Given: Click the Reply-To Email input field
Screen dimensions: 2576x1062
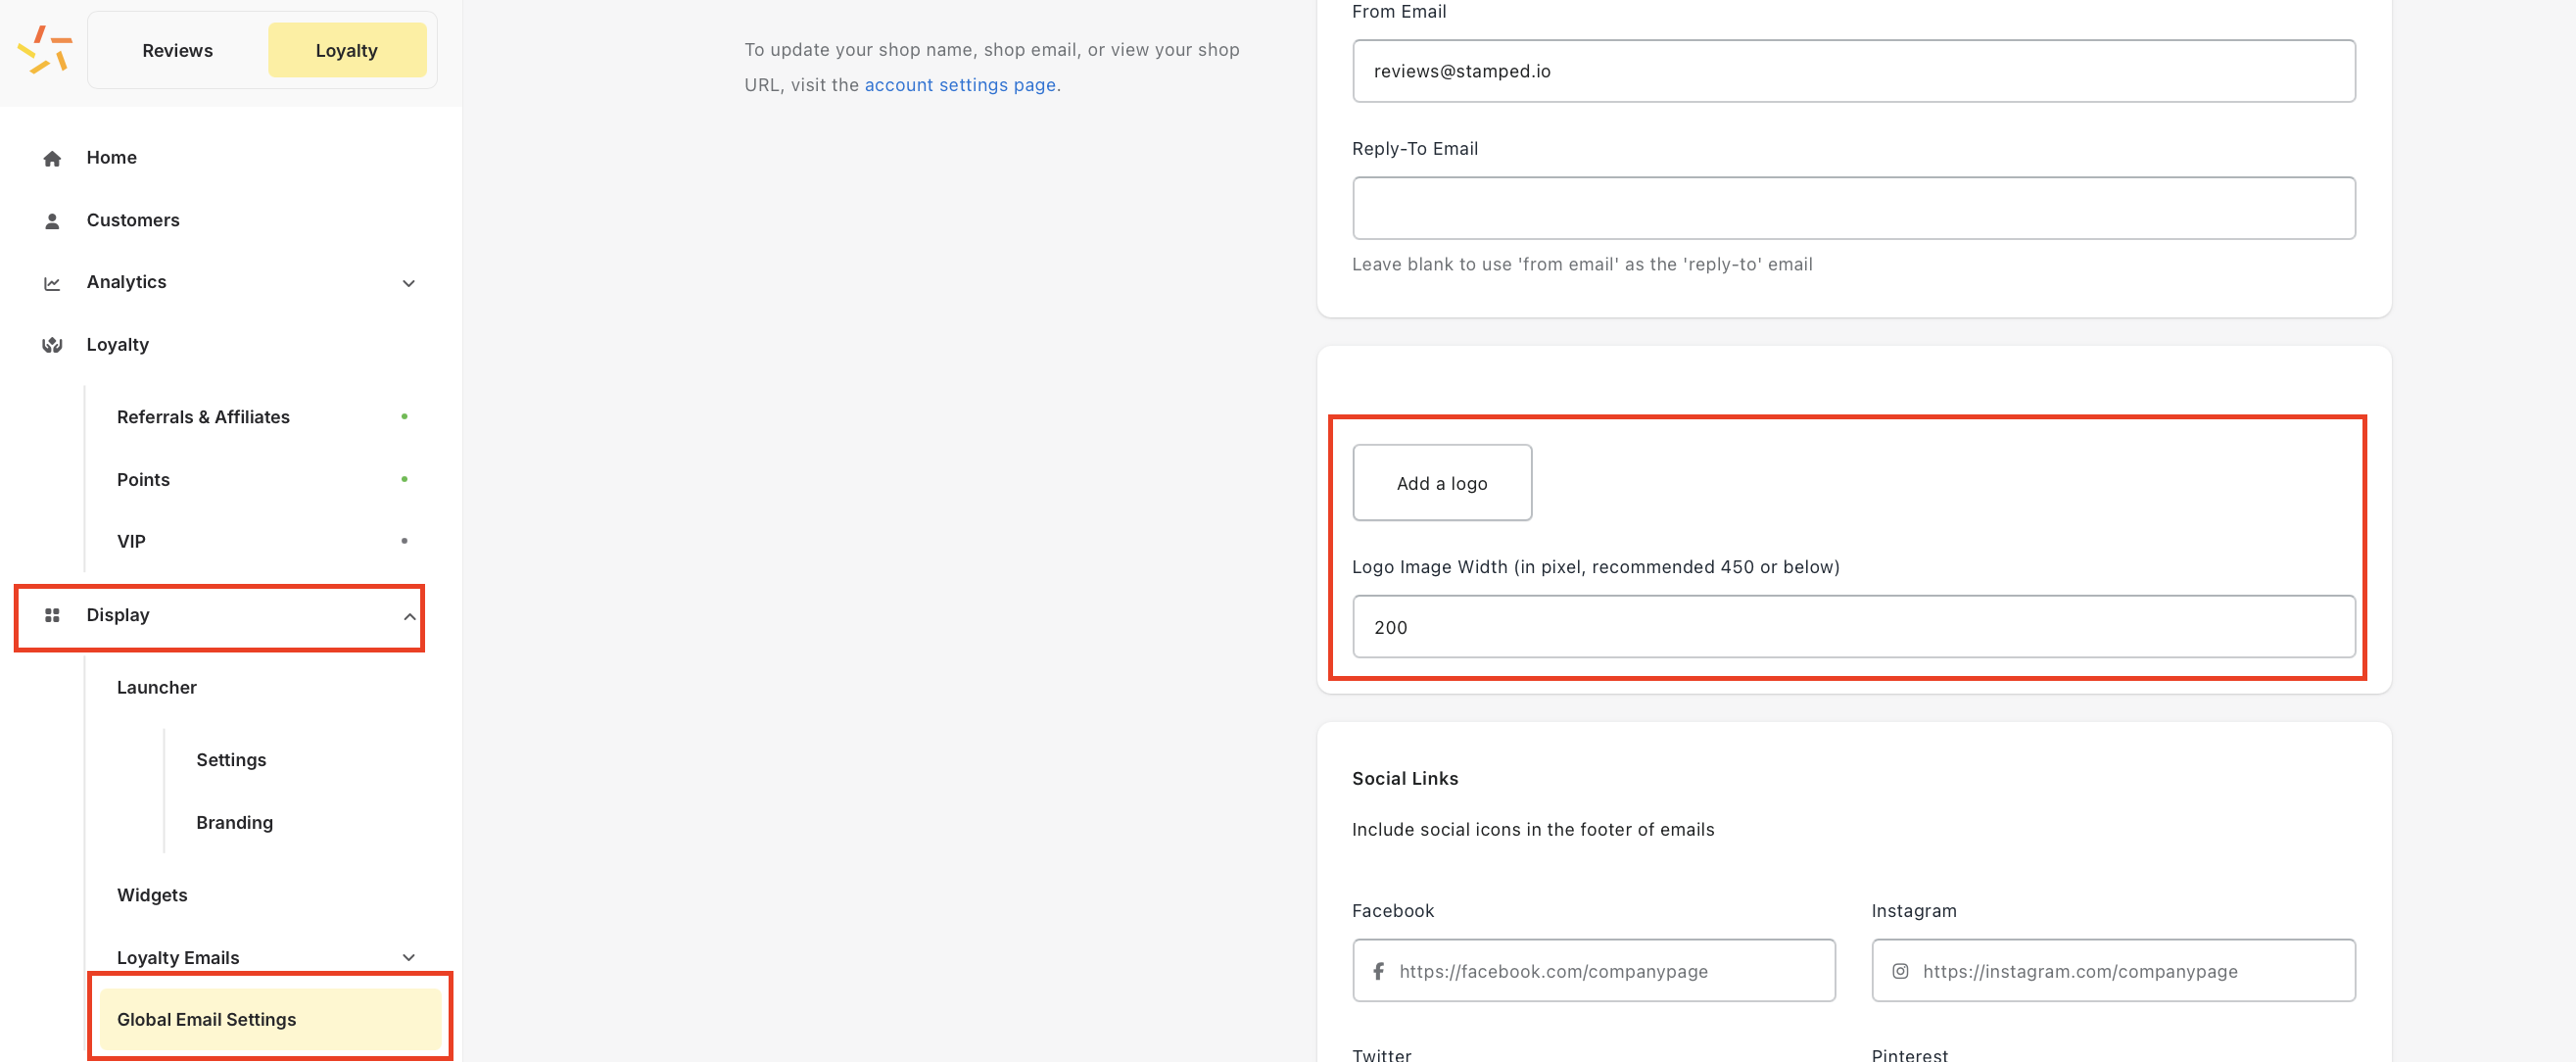Looking at the screenshot, I should [x=1853, y=208].
